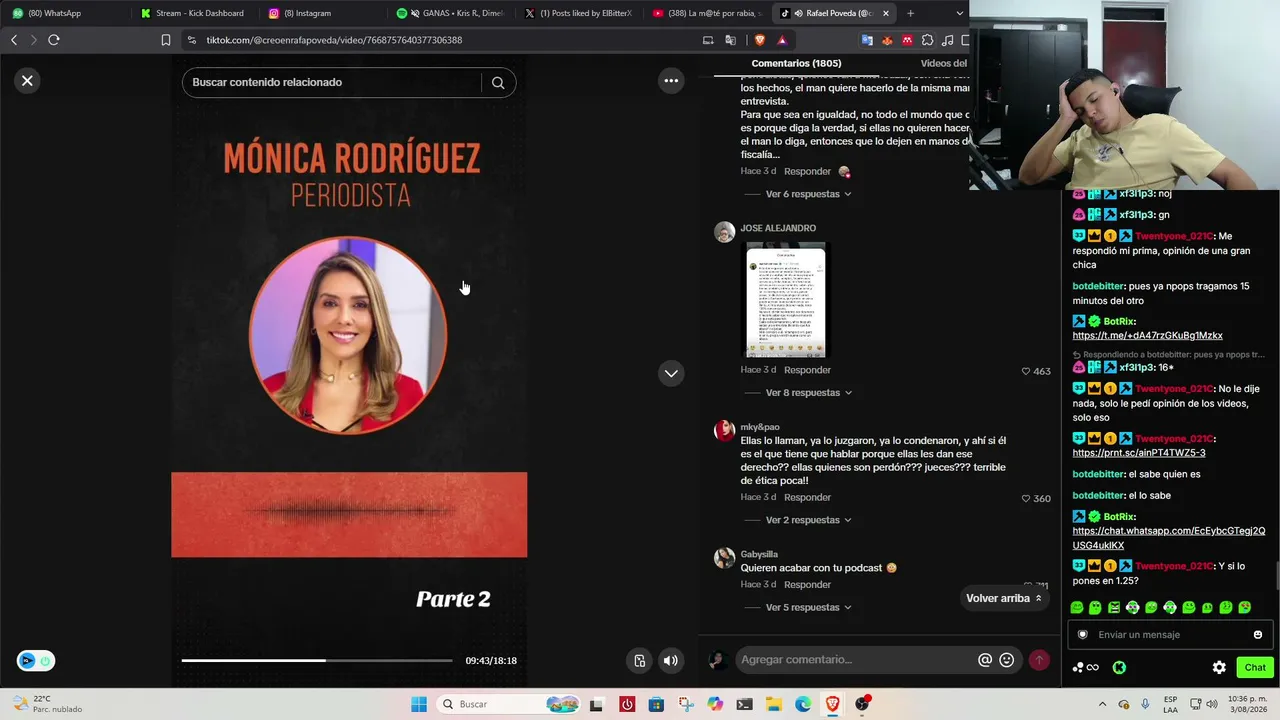The image size is (1280, 720).
Task: Insert a mention with the @ icon
Action: (x=985, y=660)
